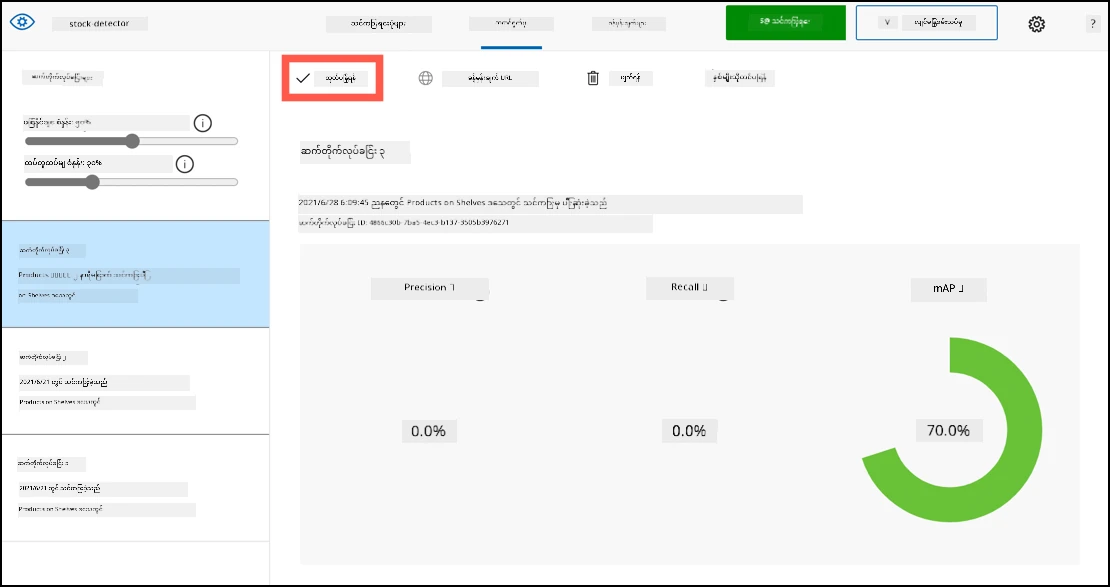Click info icon beside probability threshold
The height and width of the screenshot is (587, 1110).
202,123
